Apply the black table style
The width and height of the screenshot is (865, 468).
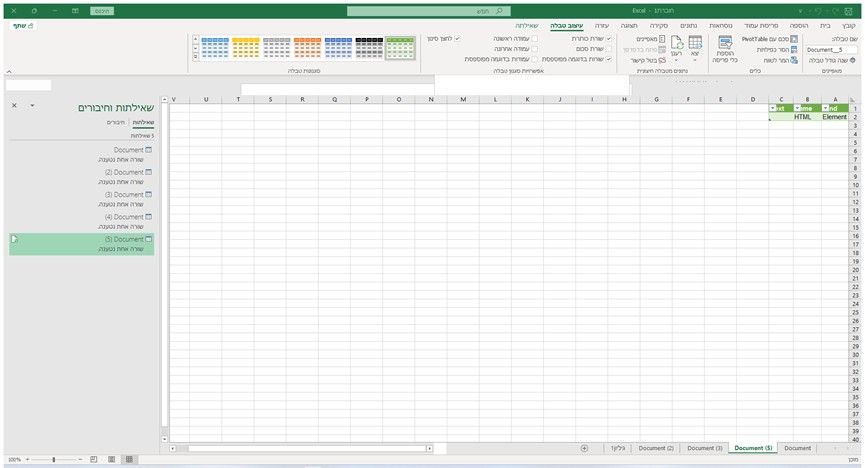369,48
